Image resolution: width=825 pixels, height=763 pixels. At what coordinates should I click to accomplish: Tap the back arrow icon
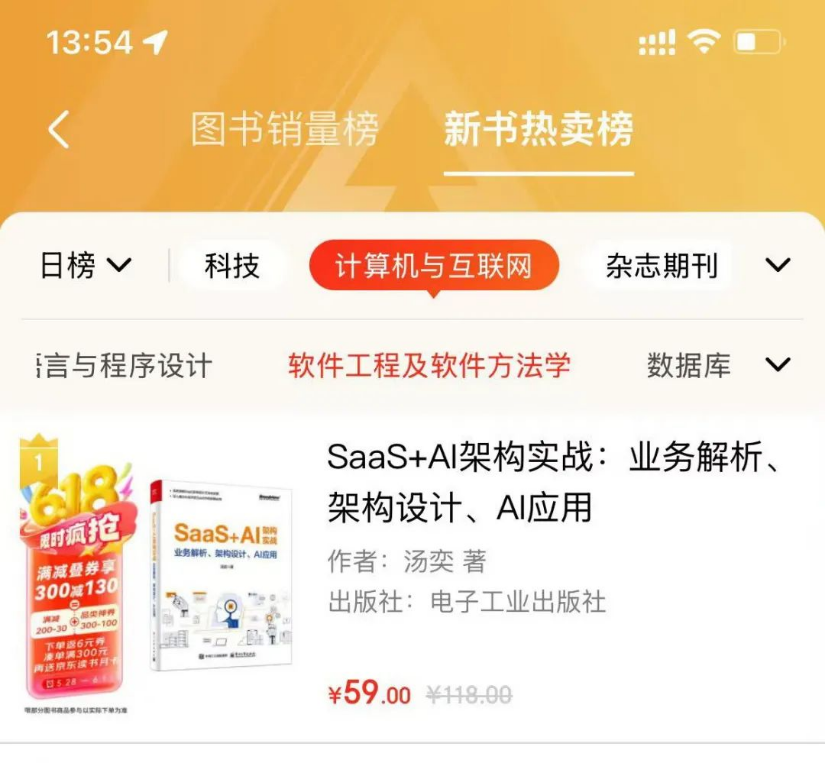[58, 129]
